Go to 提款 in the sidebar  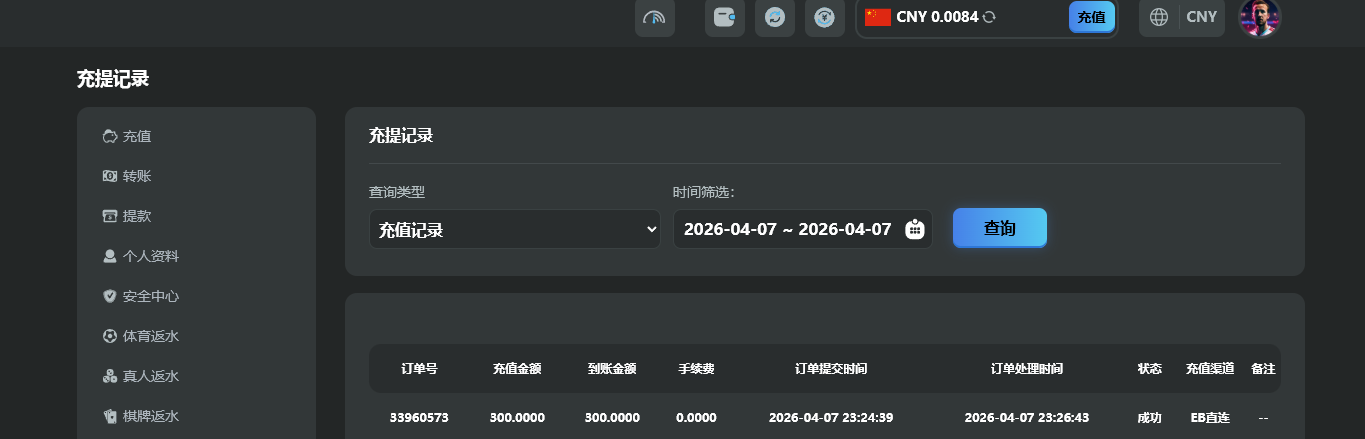point(136,216)
